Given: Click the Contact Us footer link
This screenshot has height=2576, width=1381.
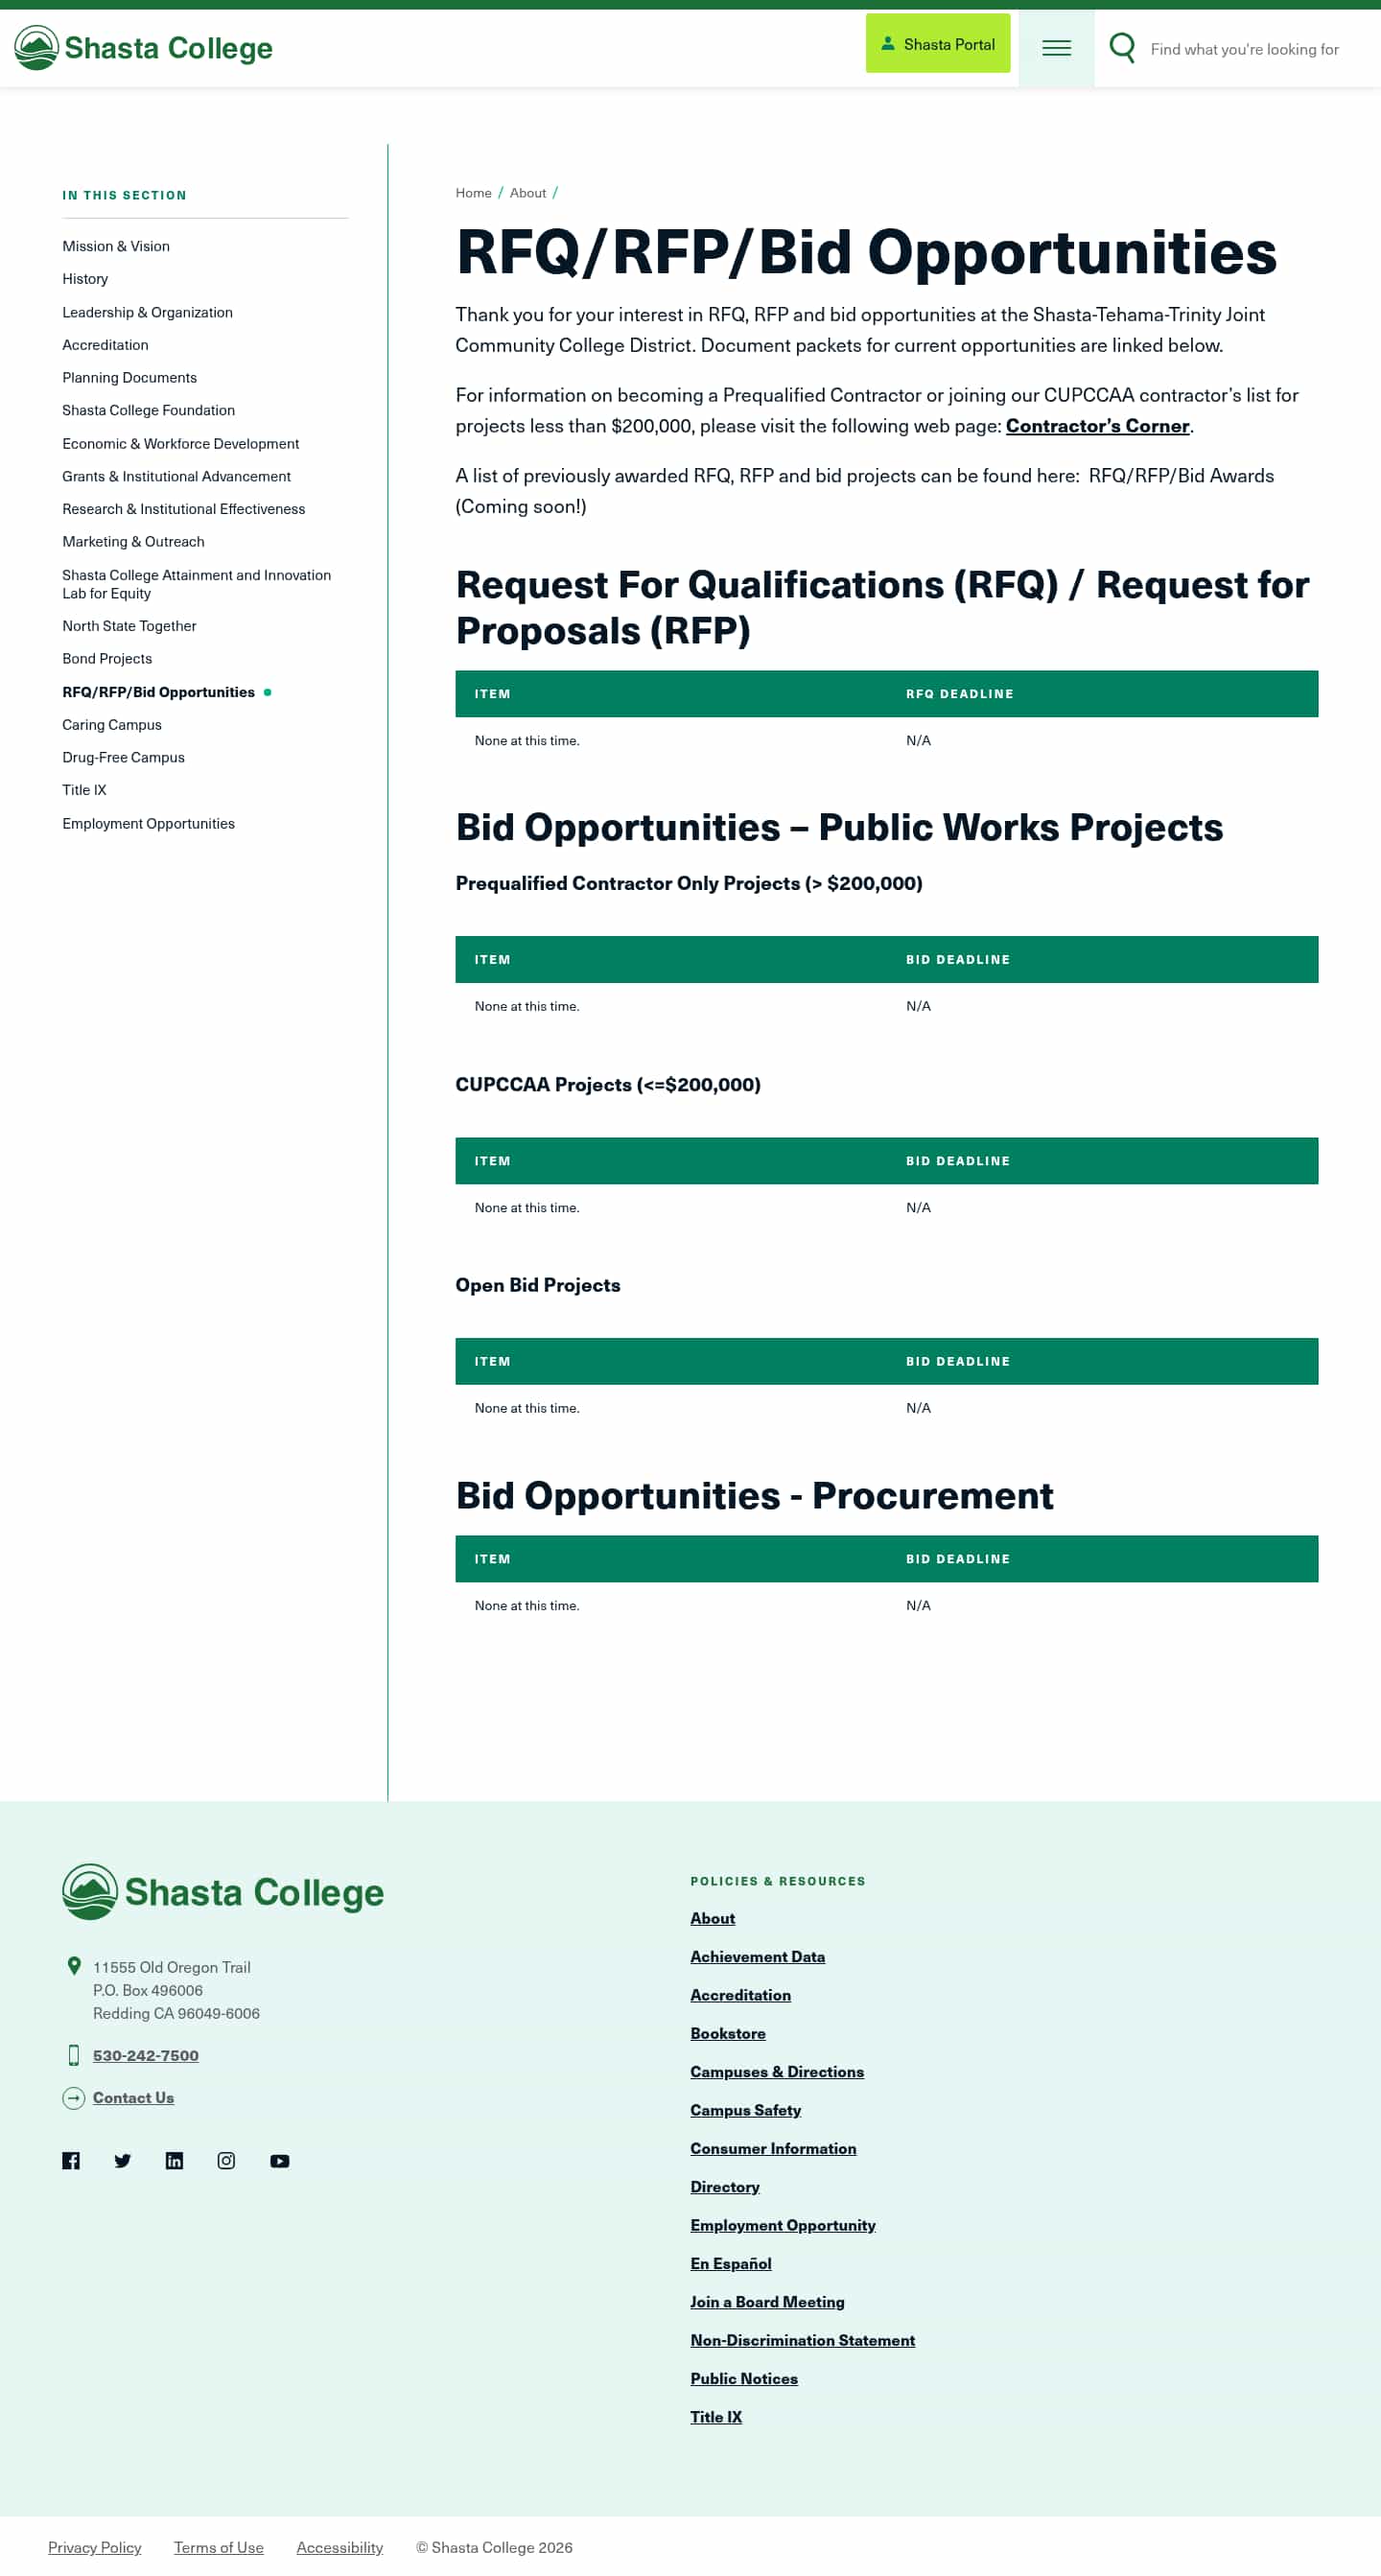Looking at the screenshot, I should click(133, 2097).
